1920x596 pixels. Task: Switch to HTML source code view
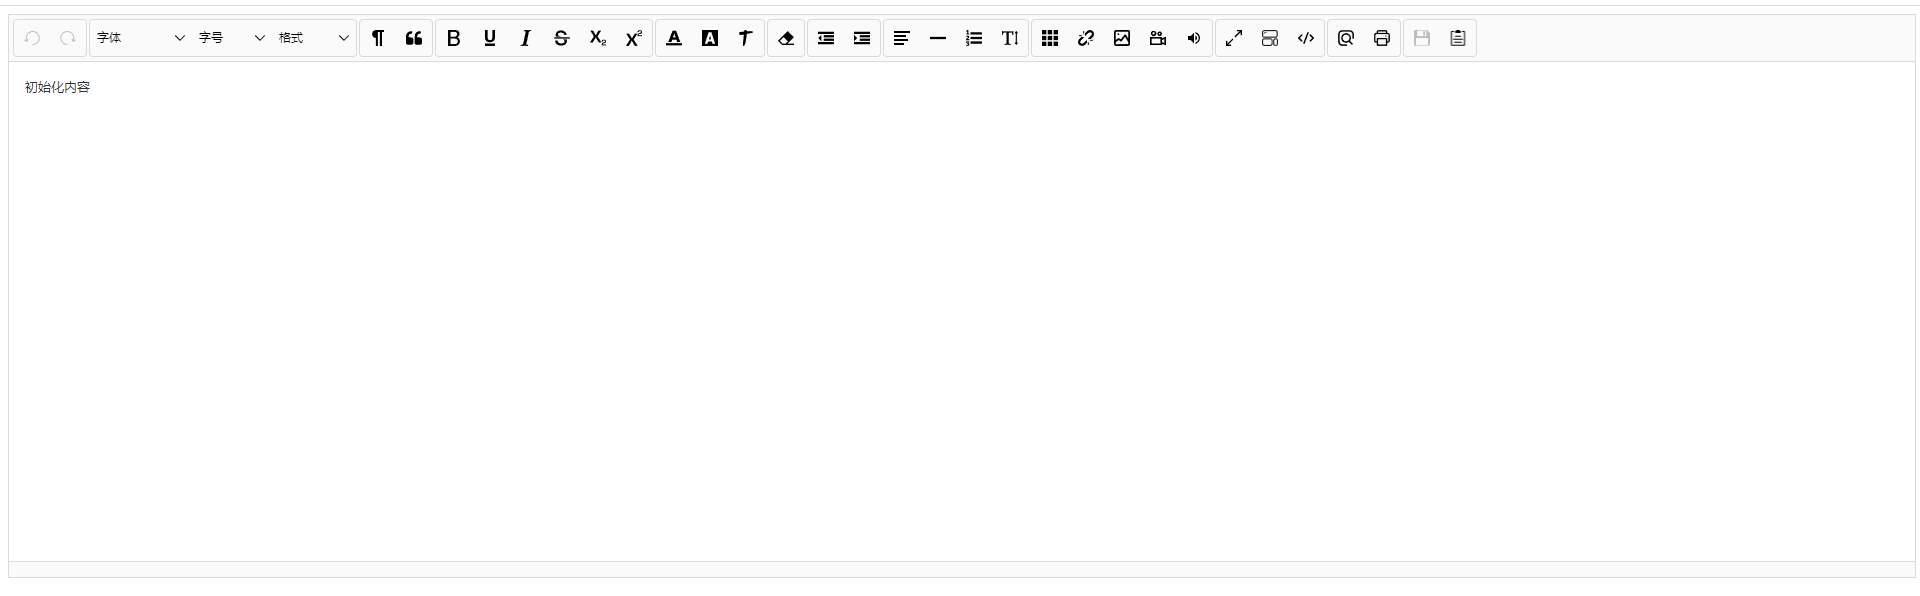[1306, 38]
